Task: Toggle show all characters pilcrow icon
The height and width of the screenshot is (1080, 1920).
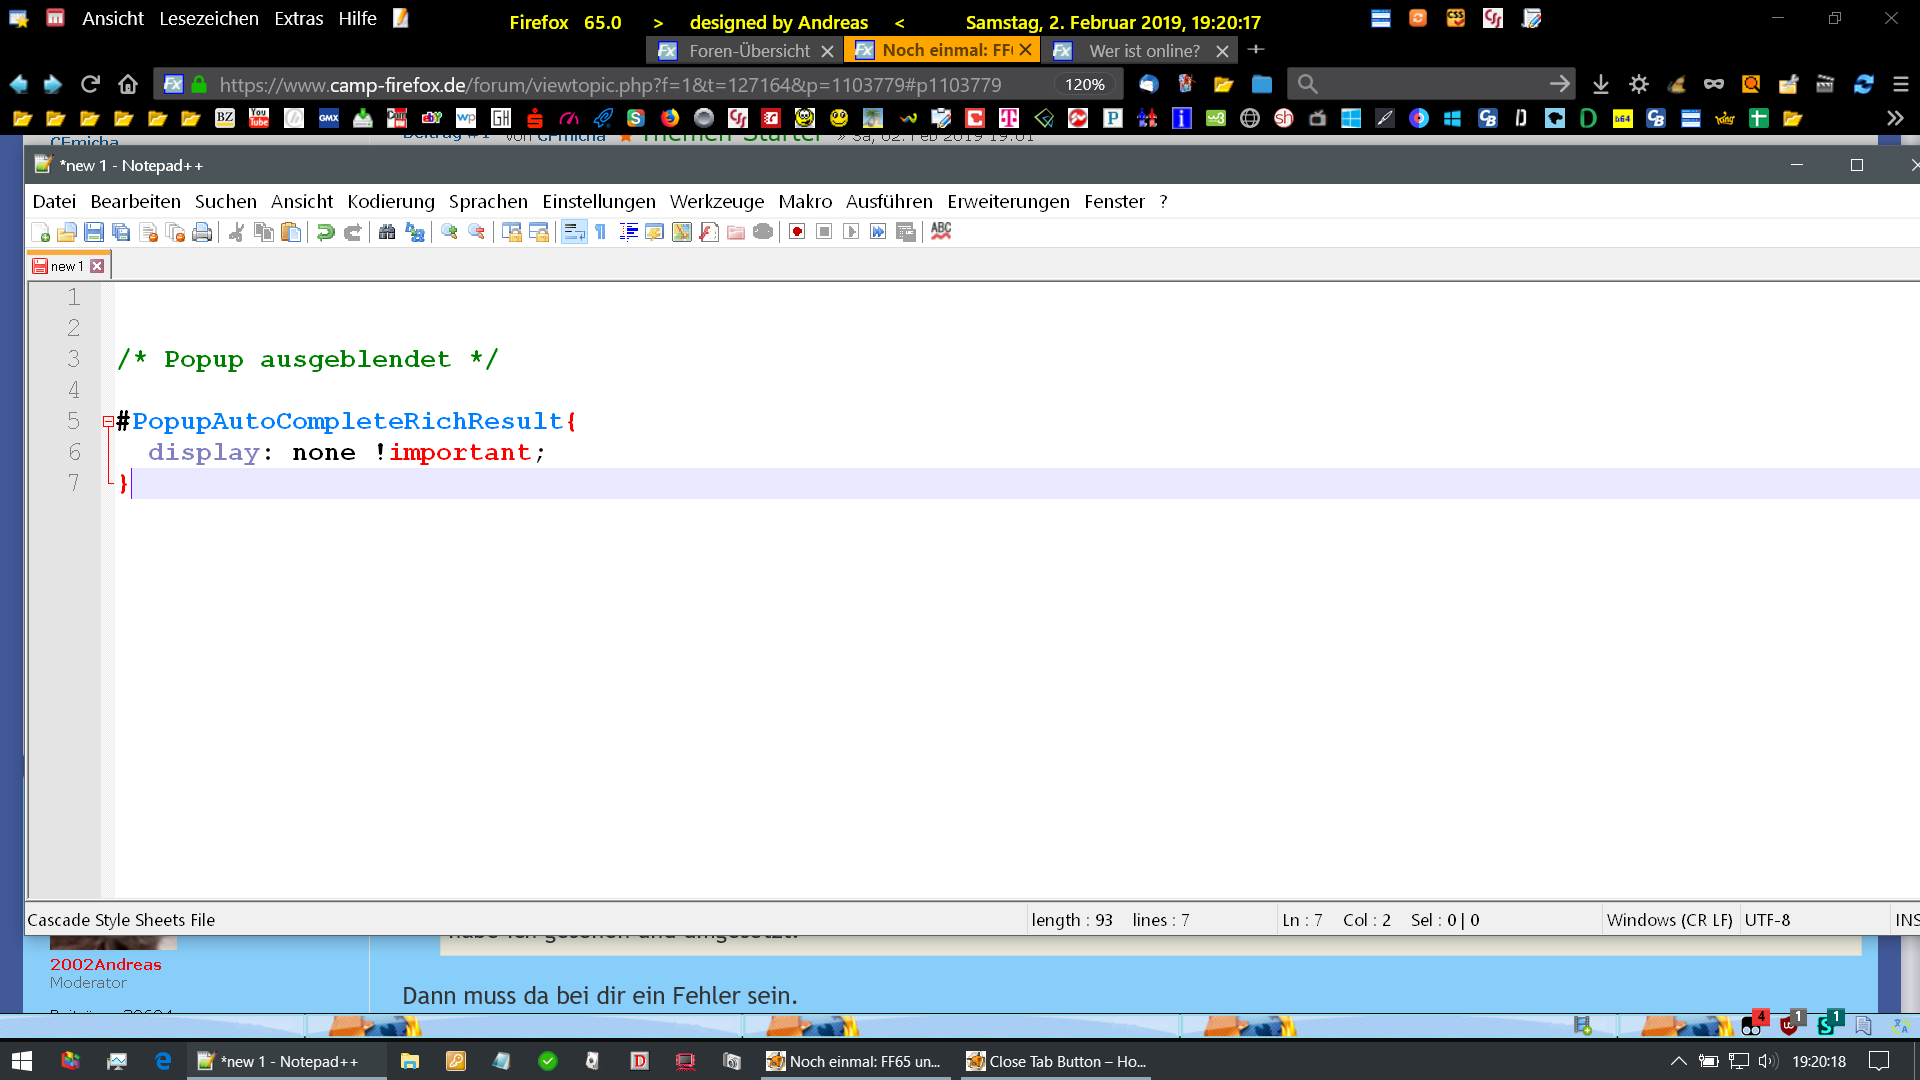Action: coord(601,232)
